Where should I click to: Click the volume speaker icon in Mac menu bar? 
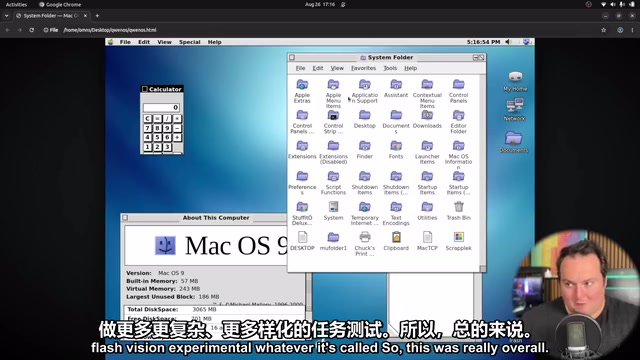click(x=508, y=42)
